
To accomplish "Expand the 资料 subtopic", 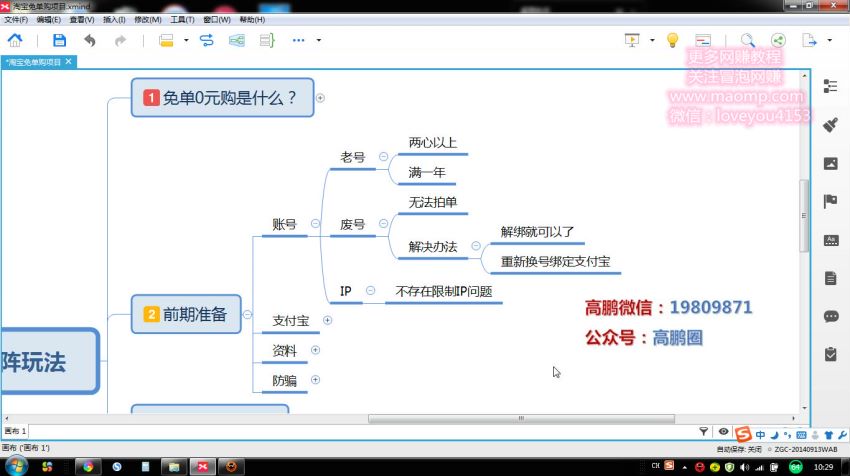I will click(x=315, y=350).
